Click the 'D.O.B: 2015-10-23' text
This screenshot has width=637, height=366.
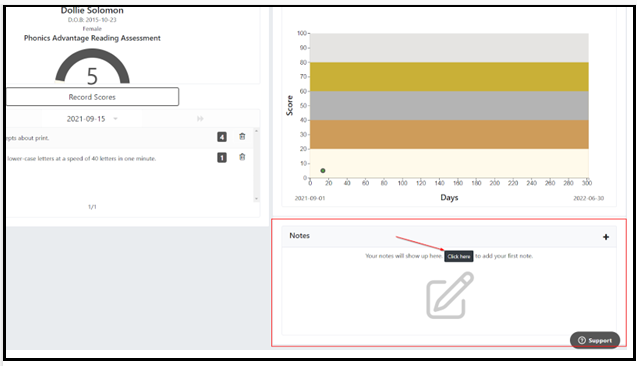coord(92,19)
